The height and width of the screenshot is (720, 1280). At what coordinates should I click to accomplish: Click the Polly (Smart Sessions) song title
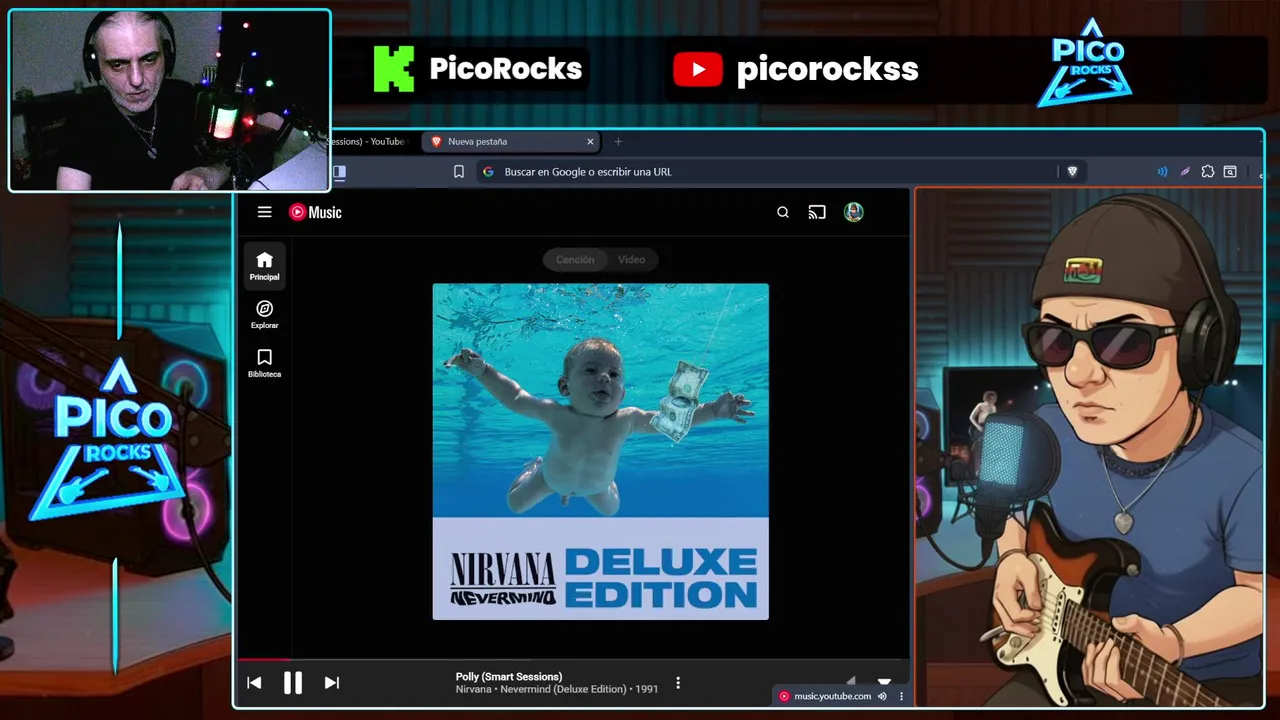509,677
